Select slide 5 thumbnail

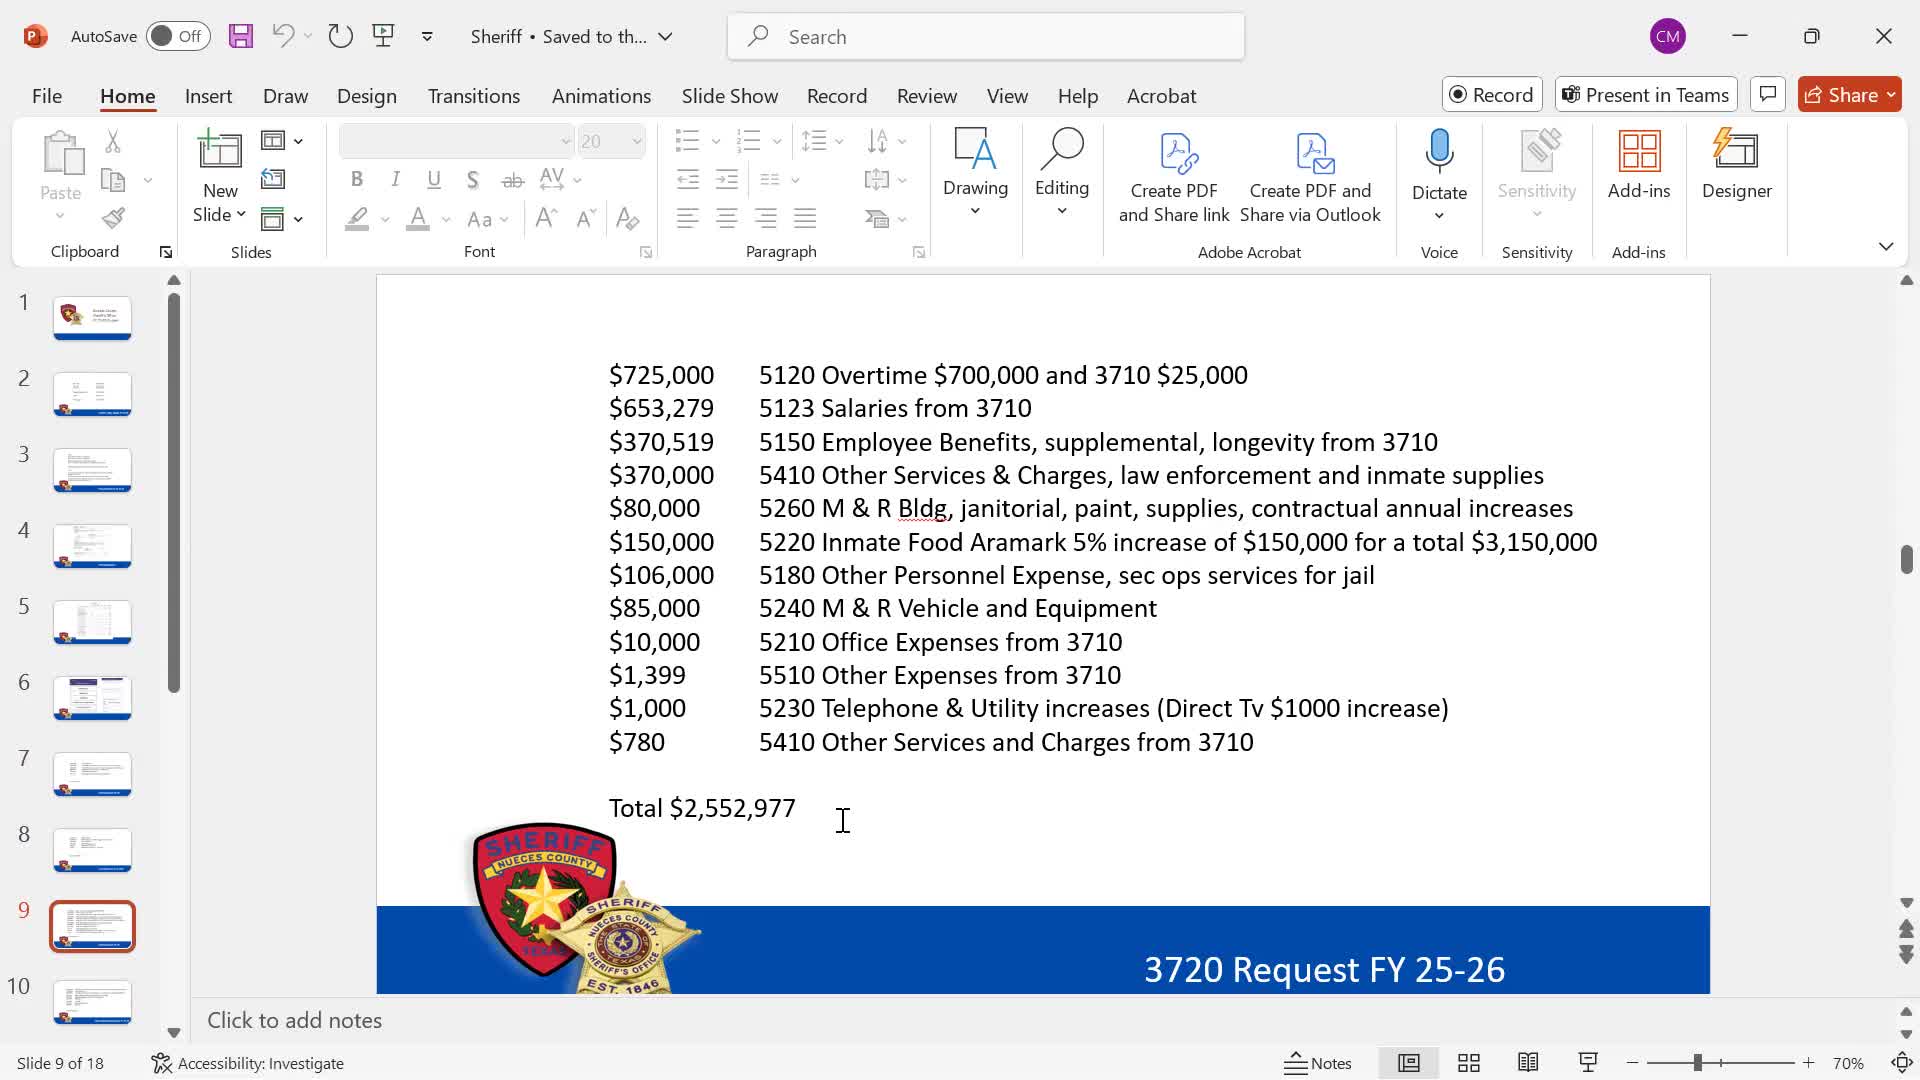[92, 622]
